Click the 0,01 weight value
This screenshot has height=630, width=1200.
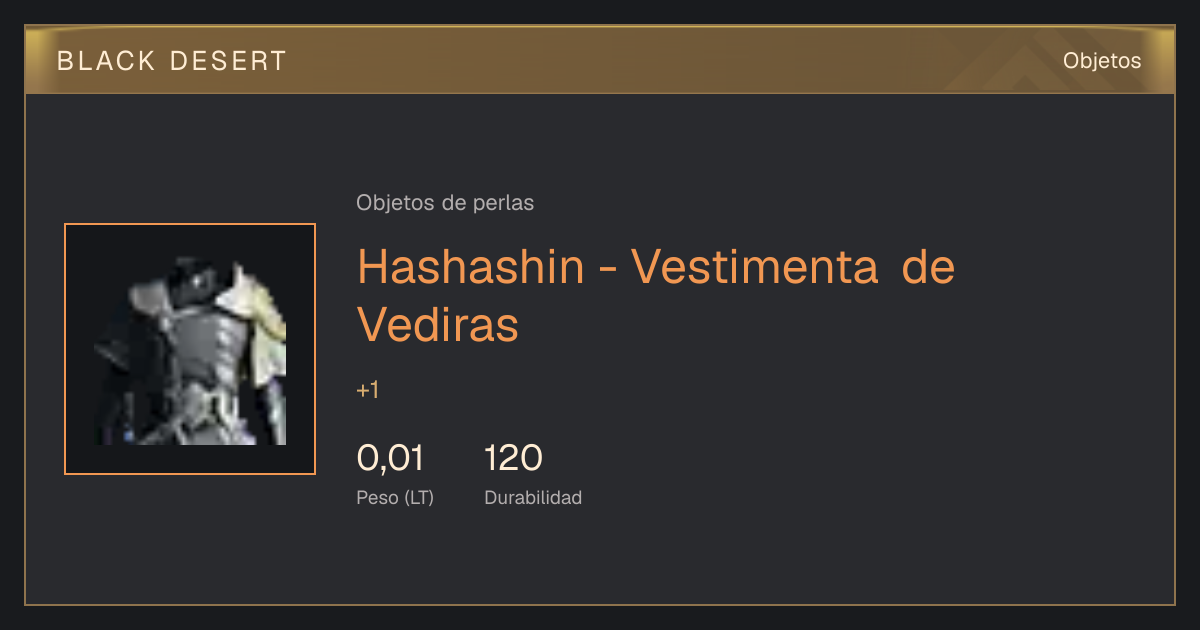click(390, 459)
